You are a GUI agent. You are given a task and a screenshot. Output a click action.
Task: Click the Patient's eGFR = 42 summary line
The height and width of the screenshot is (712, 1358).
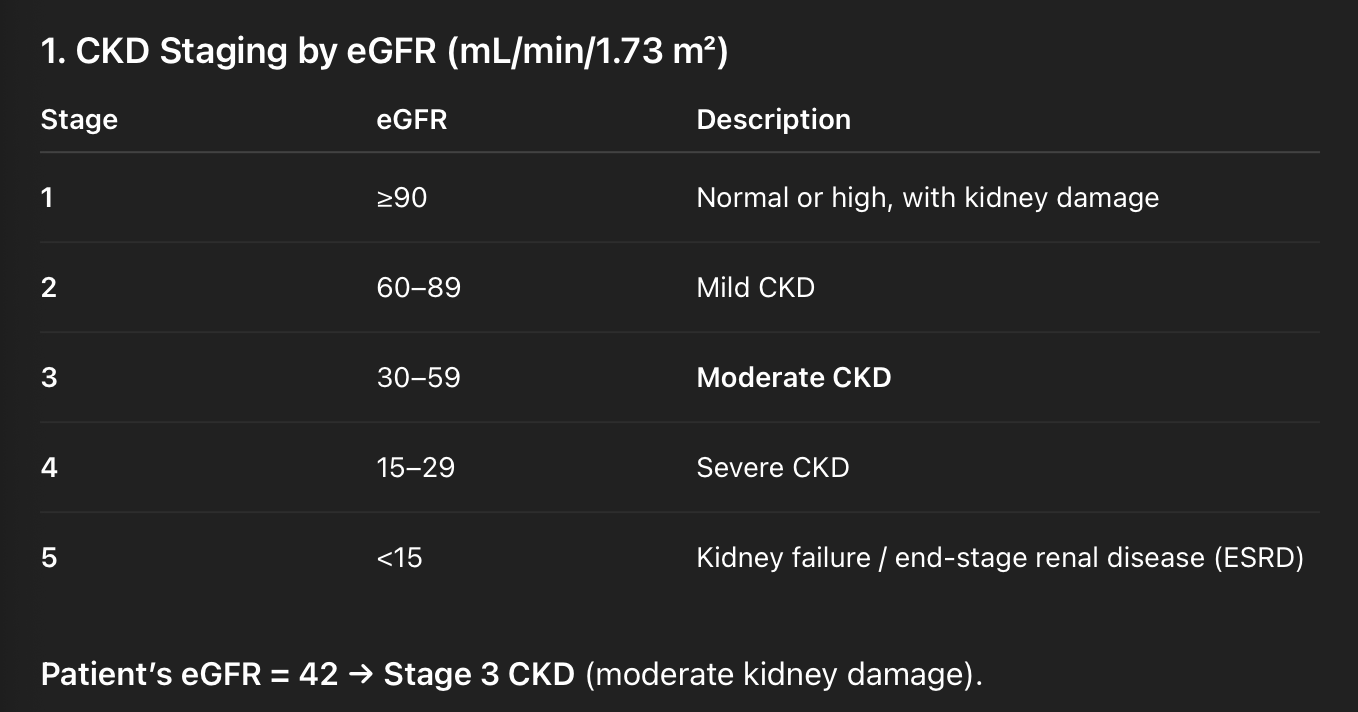pos(511,675)
